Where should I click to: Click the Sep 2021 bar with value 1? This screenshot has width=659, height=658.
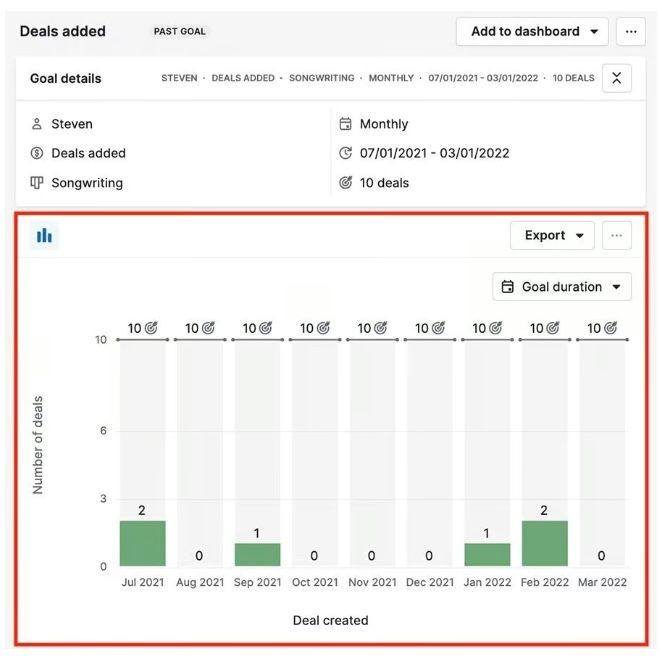[x=257, y=555]
